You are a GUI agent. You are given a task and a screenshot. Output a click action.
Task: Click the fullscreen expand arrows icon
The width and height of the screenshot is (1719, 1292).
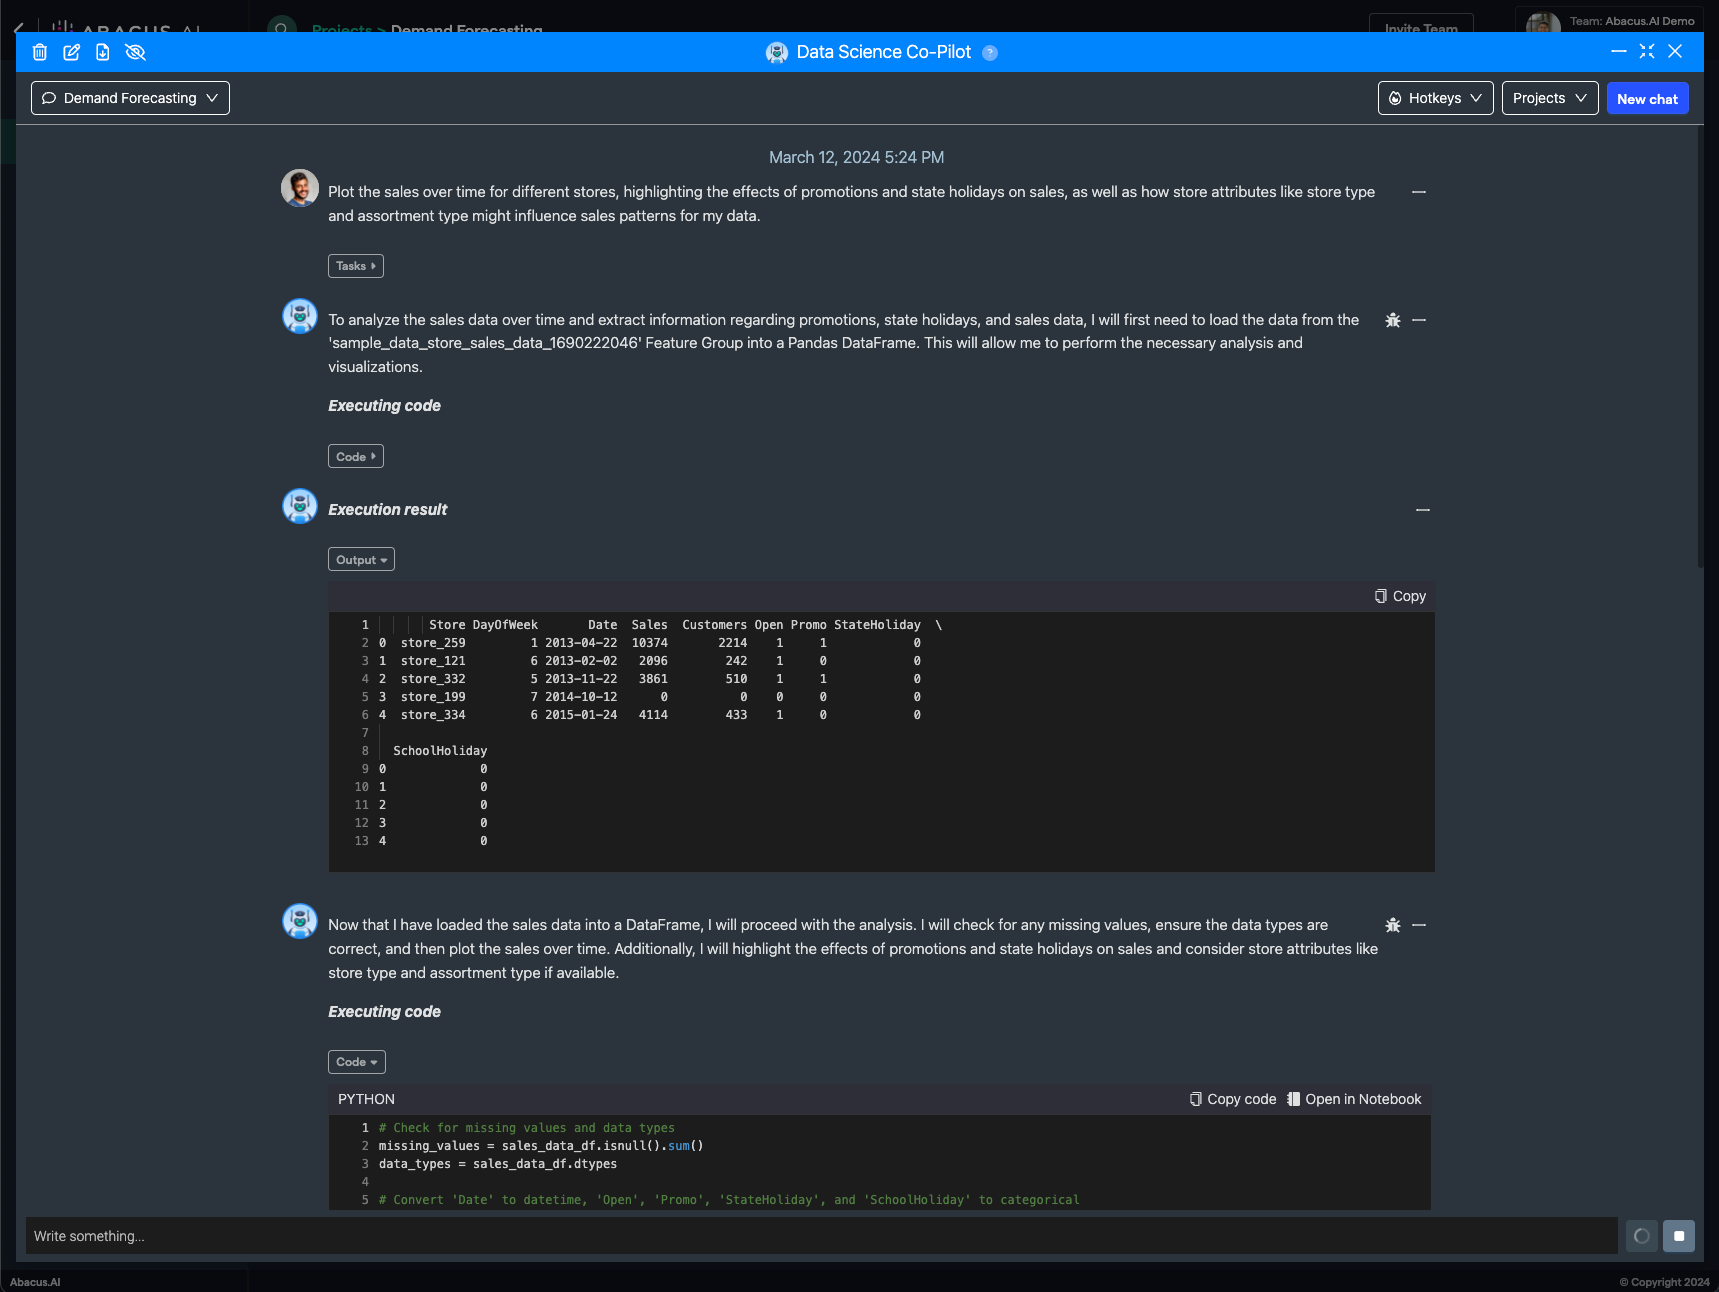coord(1647,52)
